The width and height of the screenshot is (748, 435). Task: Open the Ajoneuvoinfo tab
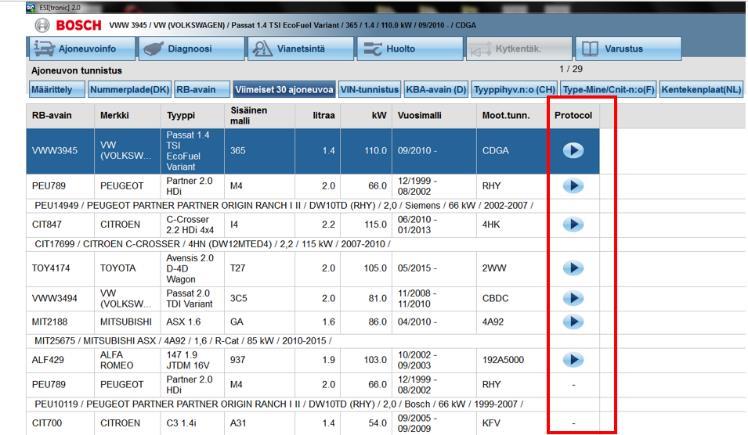click(x=82, y=49)
